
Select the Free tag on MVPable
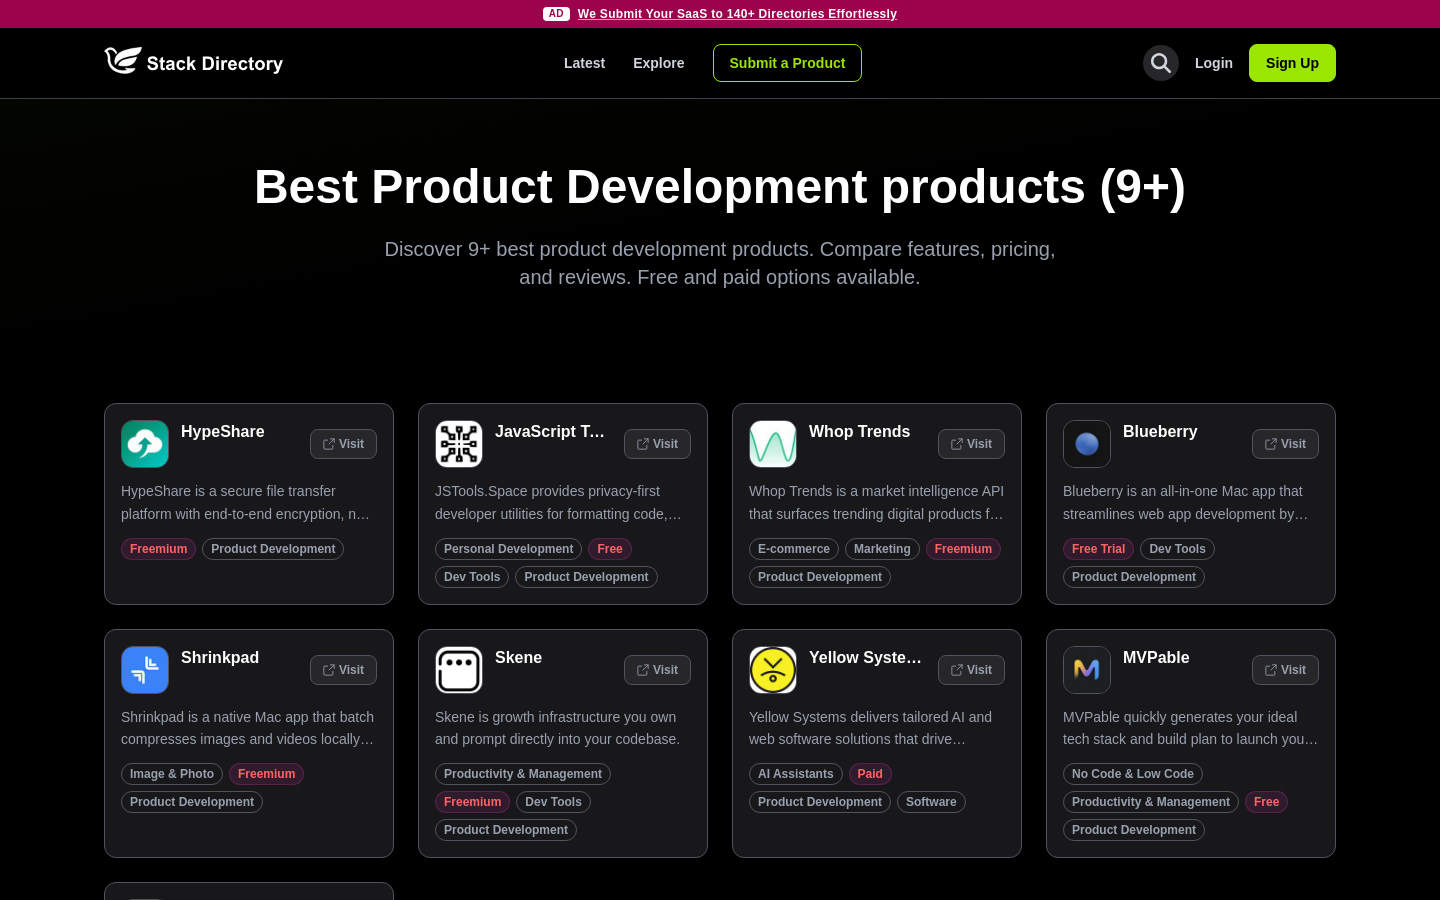(x=1266, y=802)
